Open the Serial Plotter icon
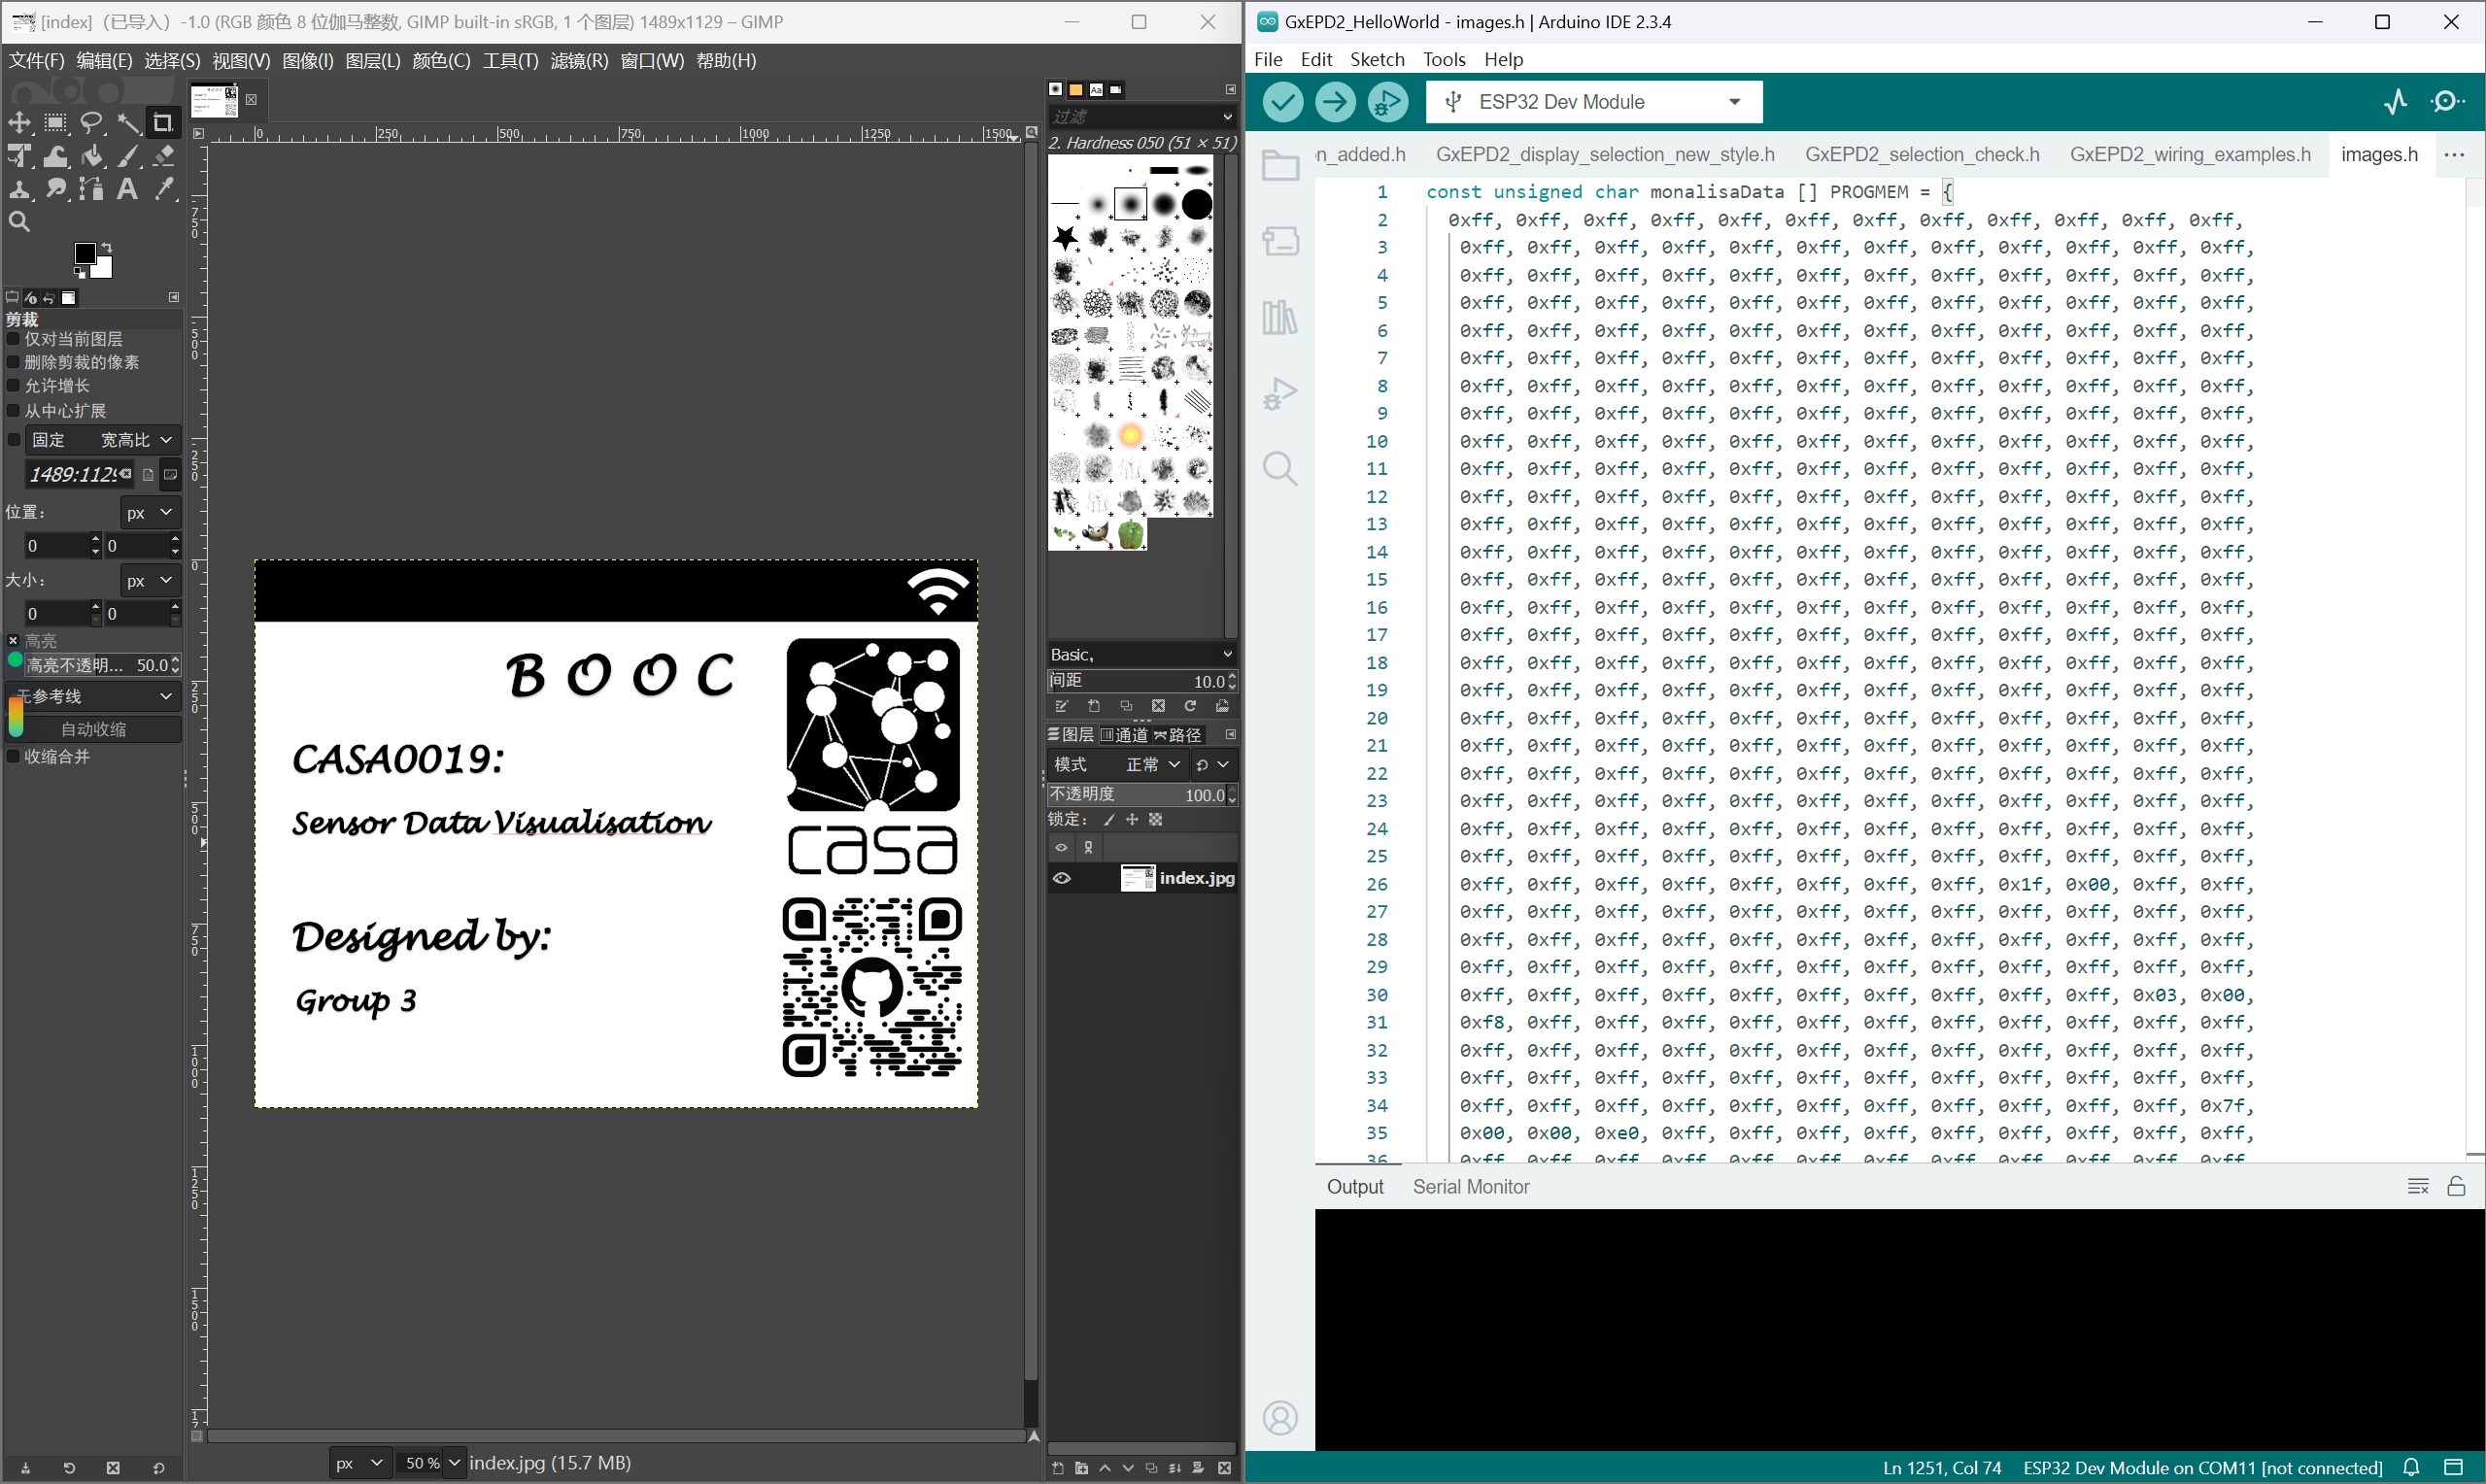 (x=2395, y=102)
